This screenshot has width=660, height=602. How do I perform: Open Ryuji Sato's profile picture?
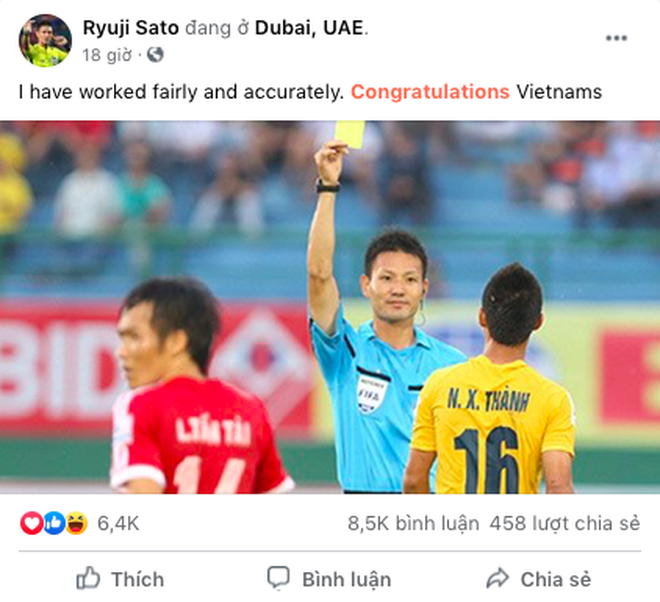[x=45, y=40]
